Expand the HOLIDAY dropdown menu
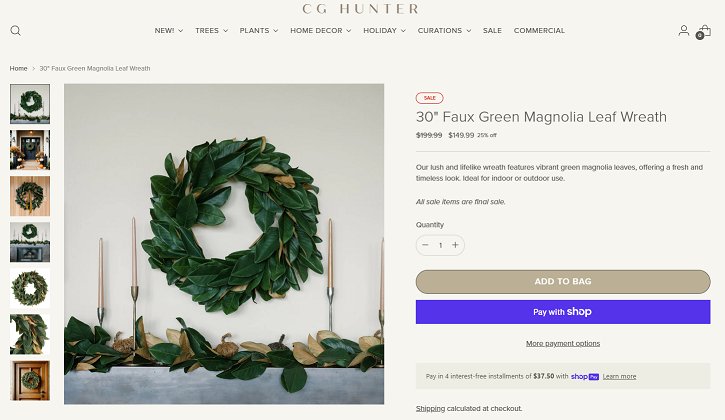 [x=384, y=31]
